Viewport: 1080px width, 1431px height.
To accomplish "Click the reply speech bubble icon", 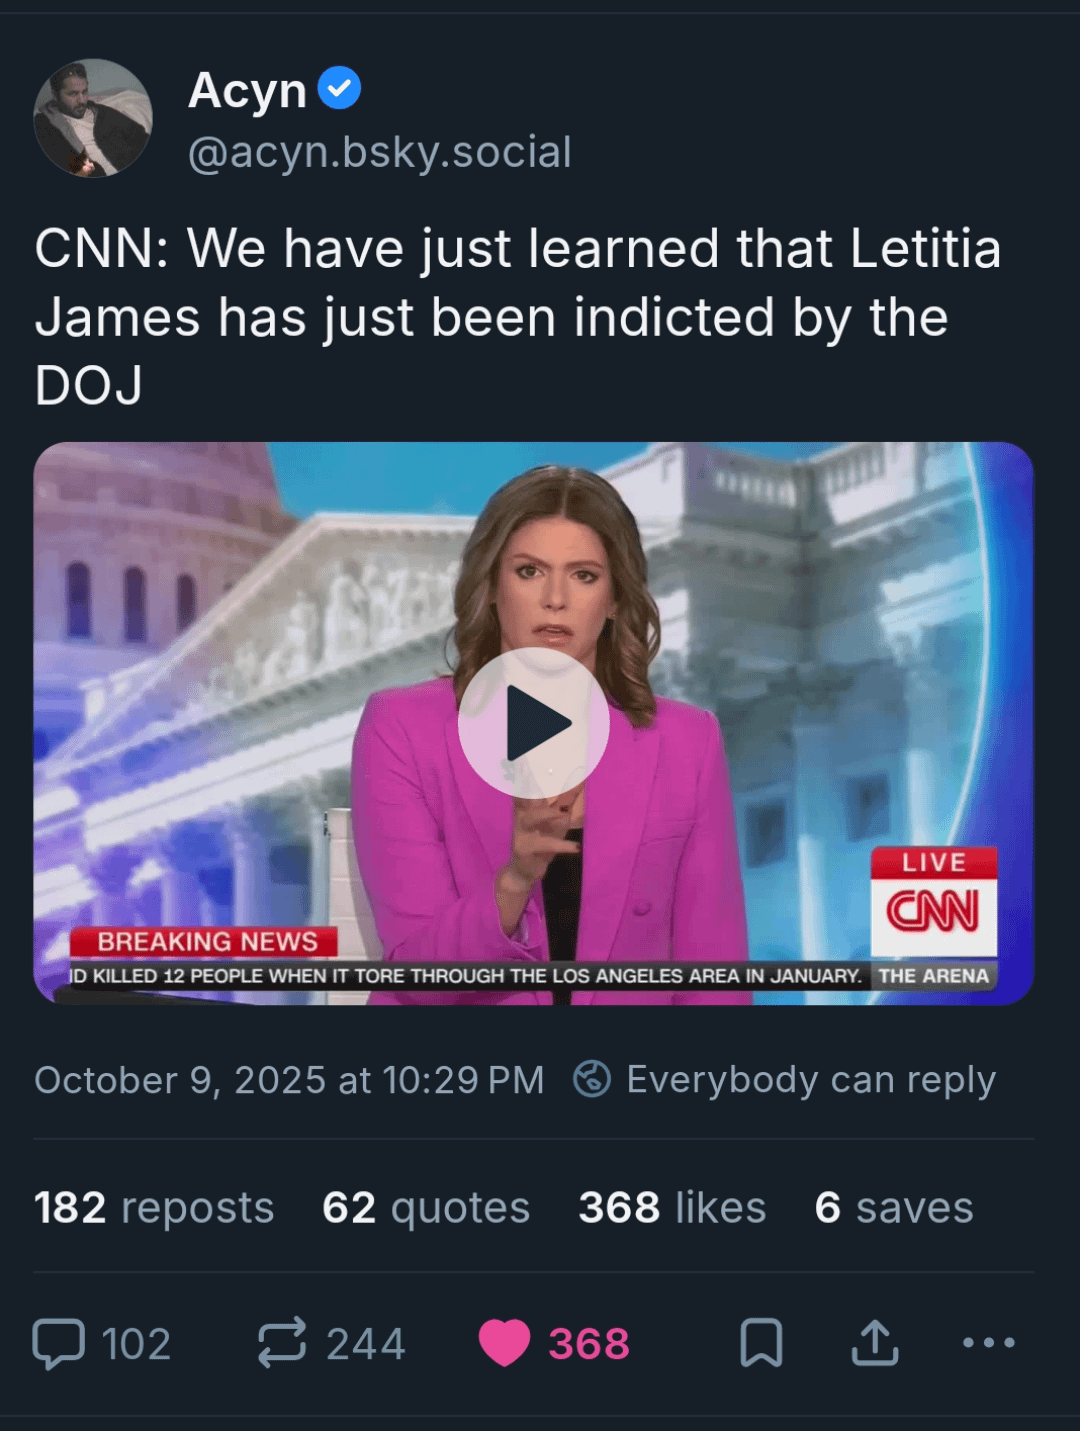I will point(59,1343).
